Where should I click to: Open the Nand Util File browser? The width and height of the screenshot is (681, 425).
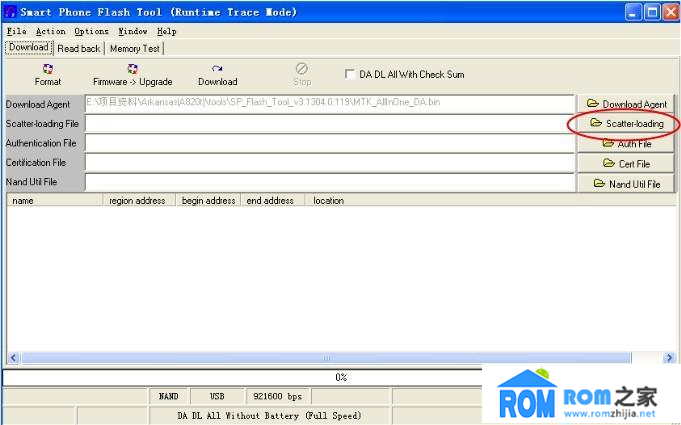pos(626,184)
